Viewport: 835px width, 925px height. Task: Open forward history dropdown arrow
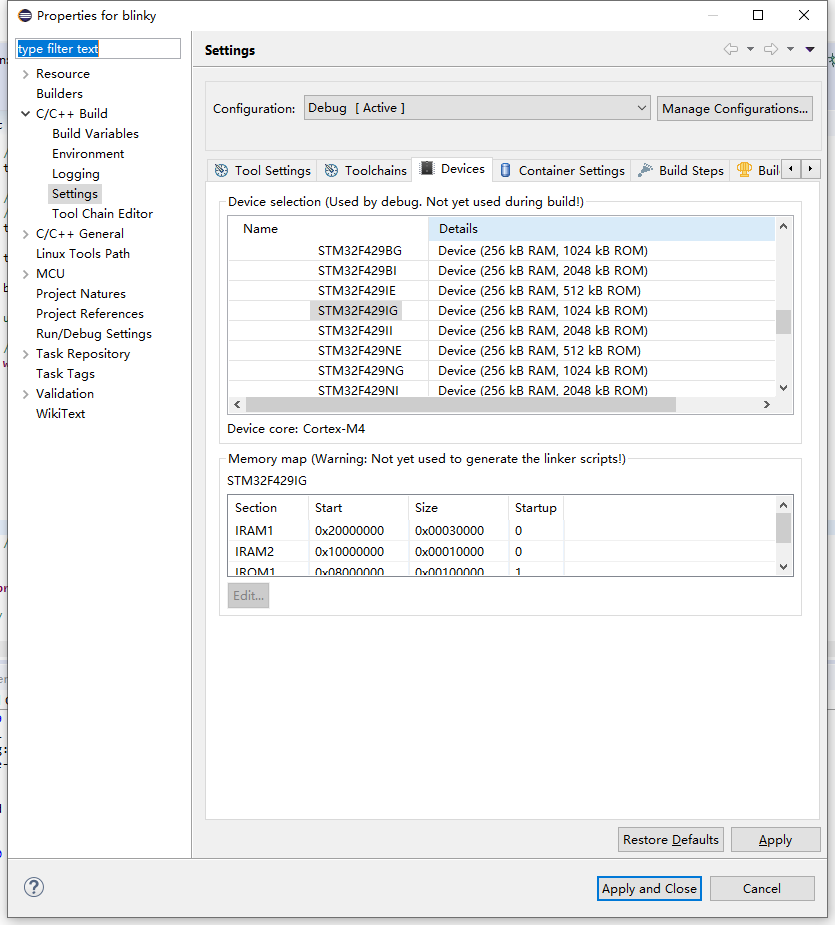[x=790, y=49]
